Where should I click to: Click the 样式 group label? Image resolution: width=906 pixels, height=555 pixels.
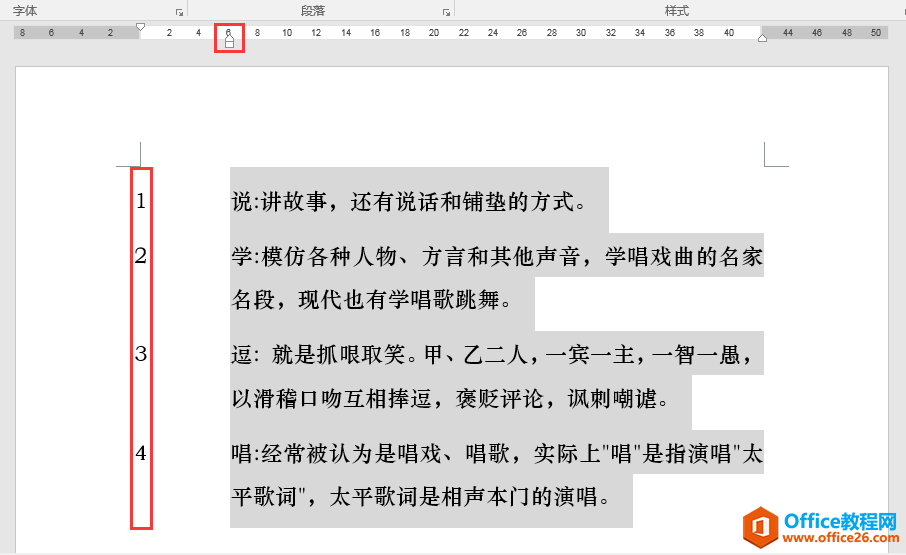click(677, 11)
